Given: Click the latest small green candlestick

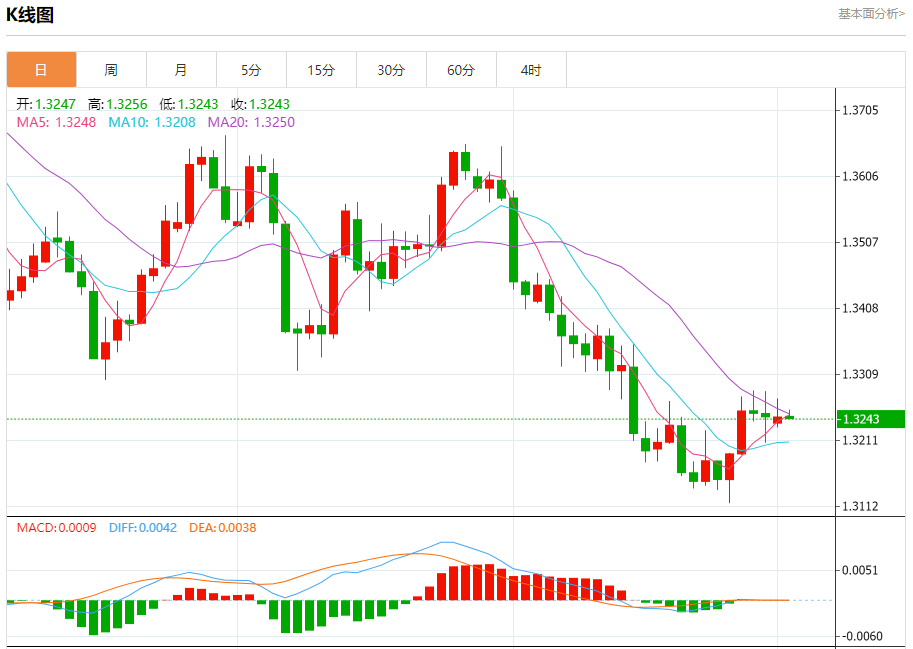Looking at the screenshot, I should (x=790, y=416).
